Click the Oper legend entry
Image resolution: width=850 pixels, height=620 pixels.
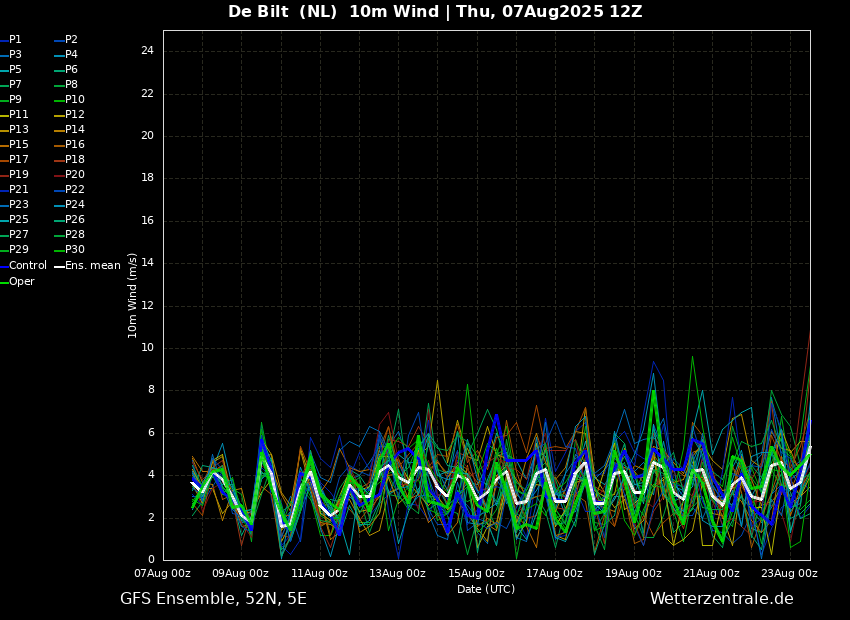pos(17,281)
